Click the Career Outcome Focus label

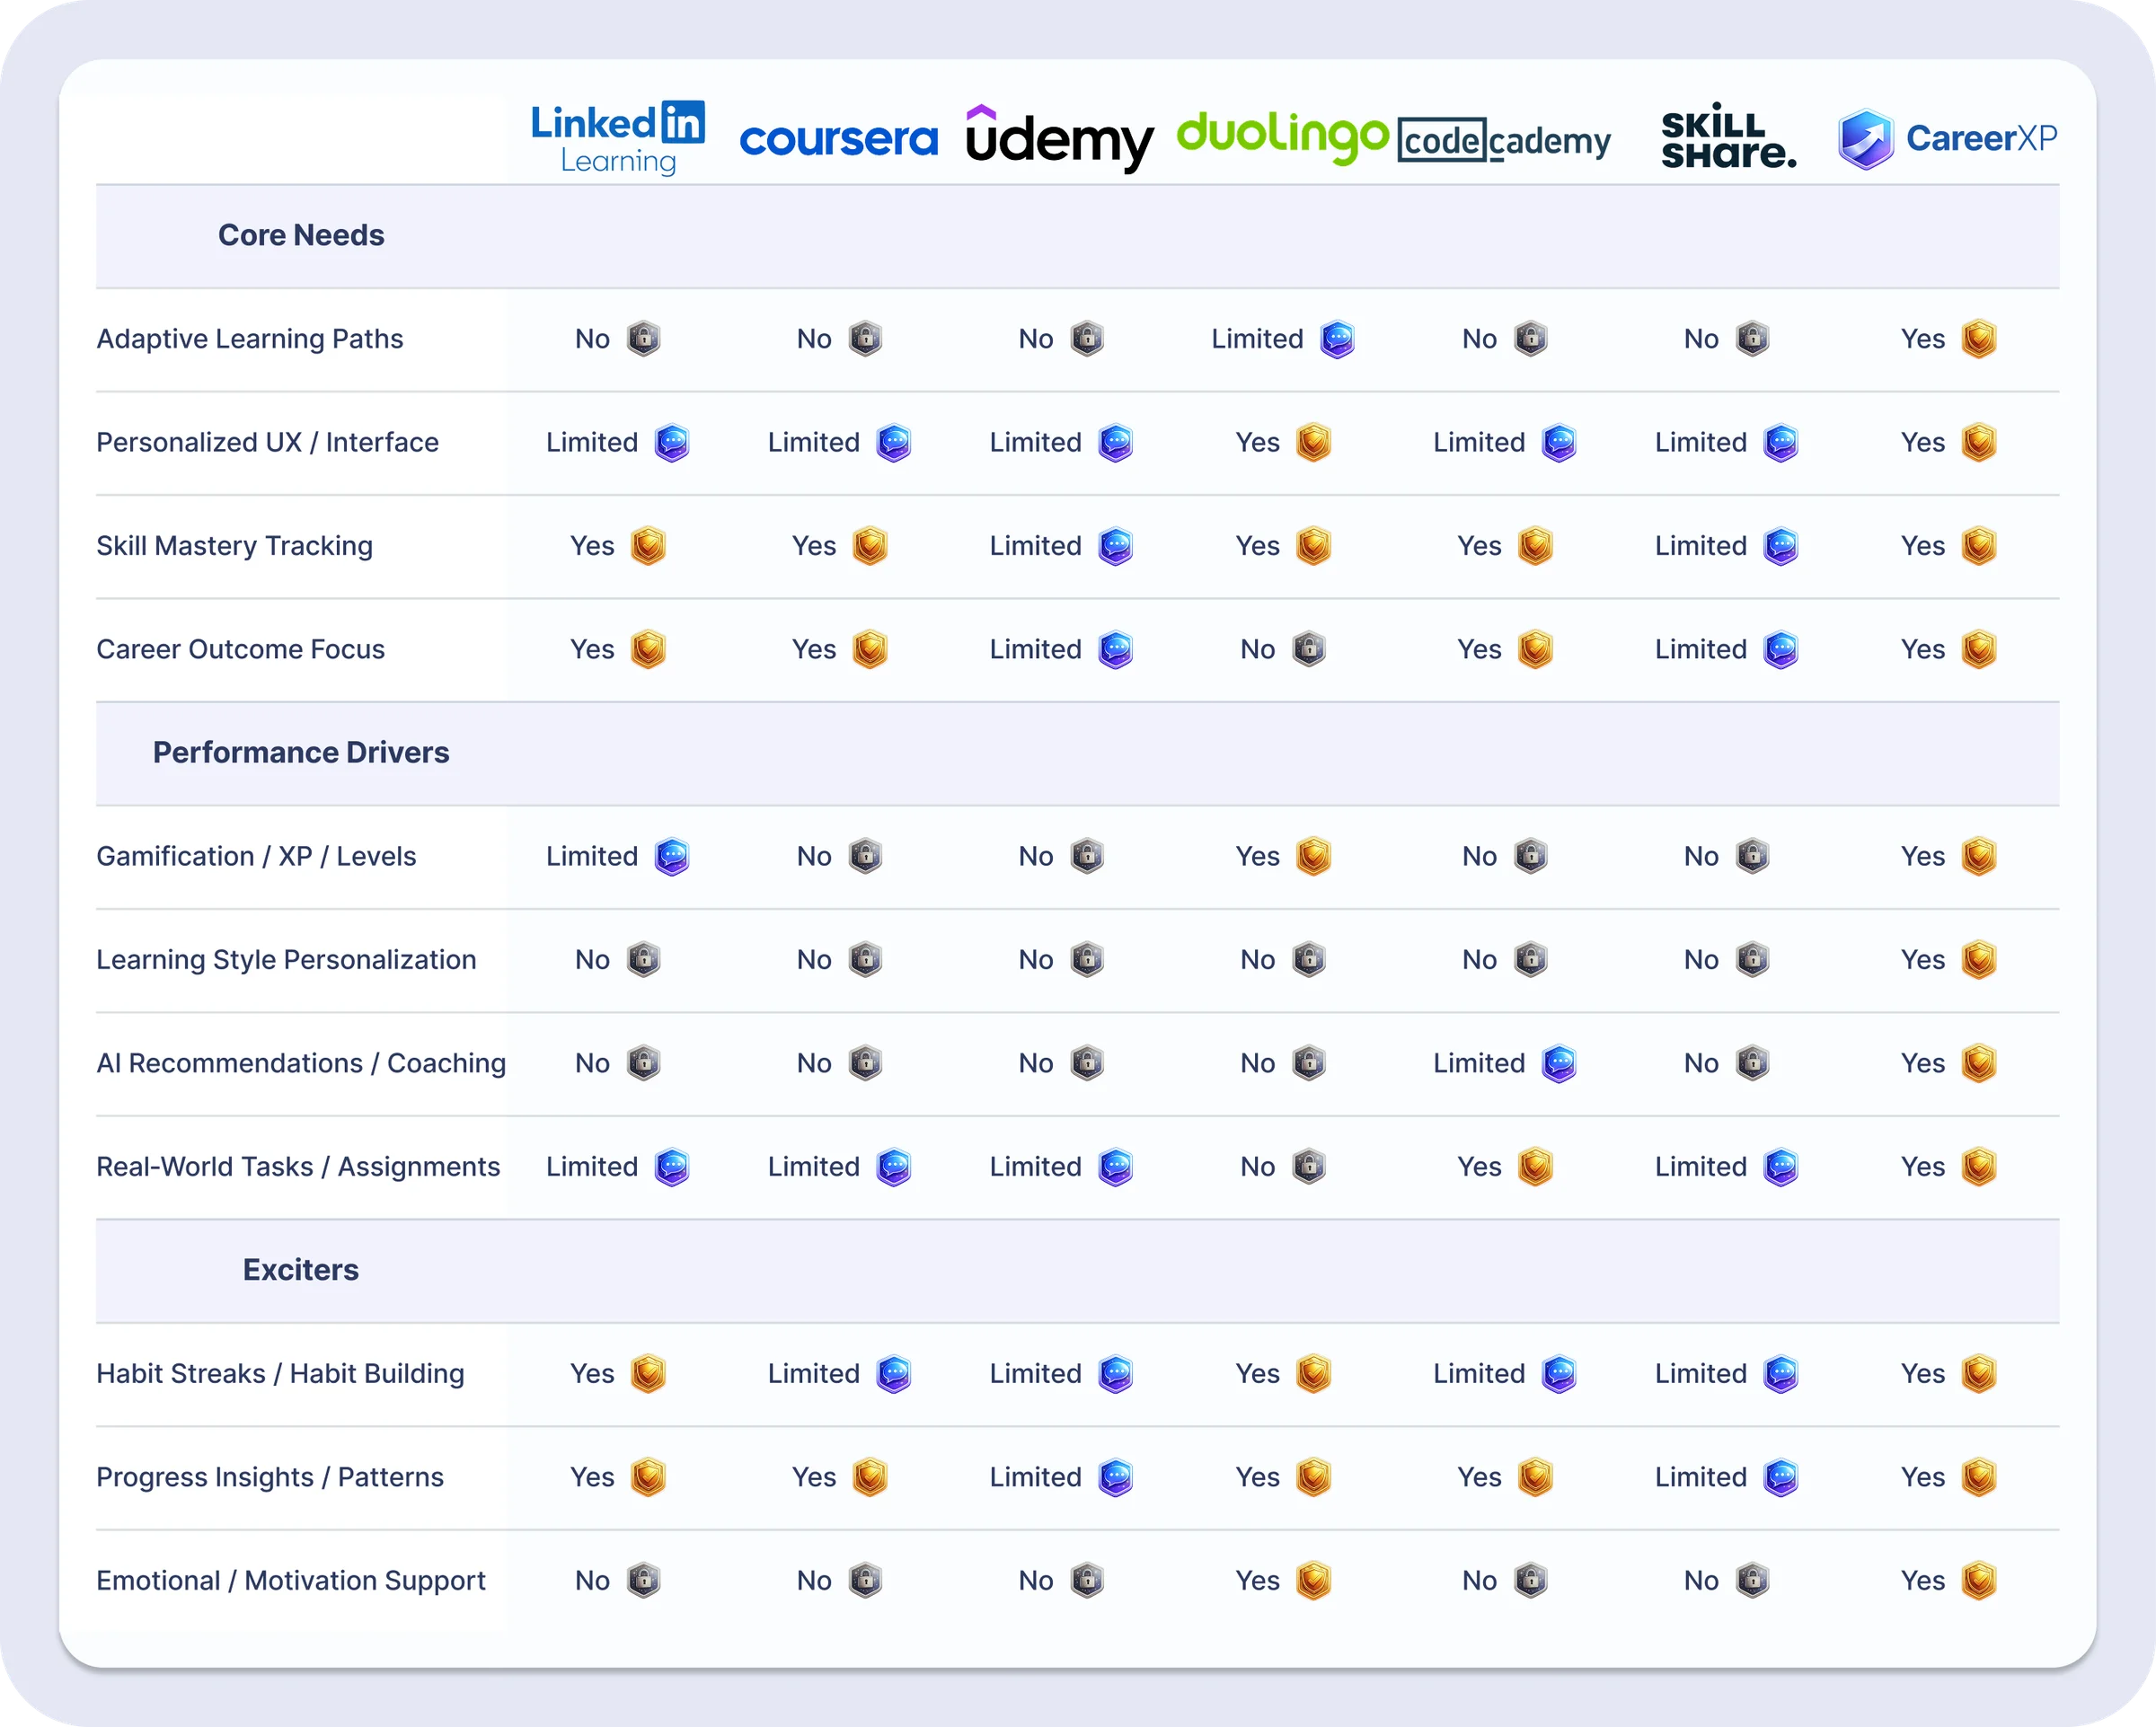(240, 649)
